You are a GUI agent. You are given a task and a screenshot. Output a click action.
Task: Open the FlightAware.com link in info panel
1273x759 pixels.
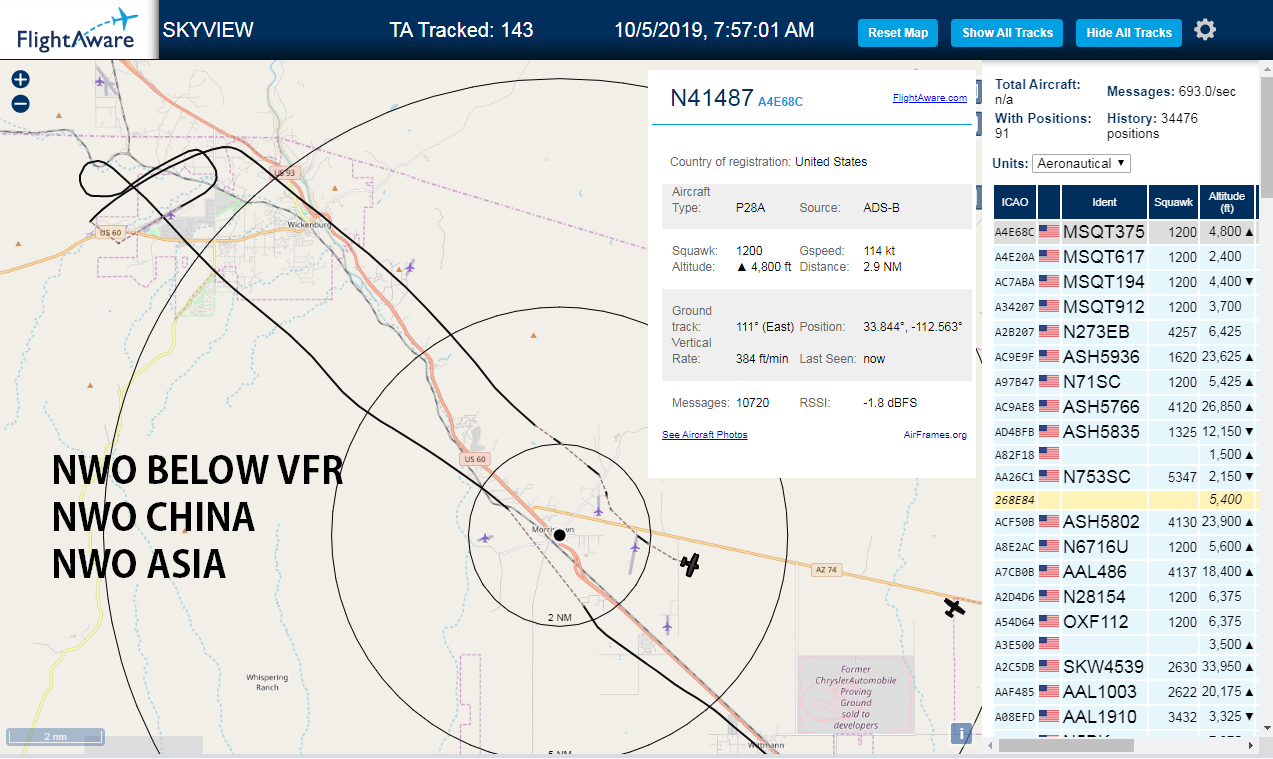[930, 98]
